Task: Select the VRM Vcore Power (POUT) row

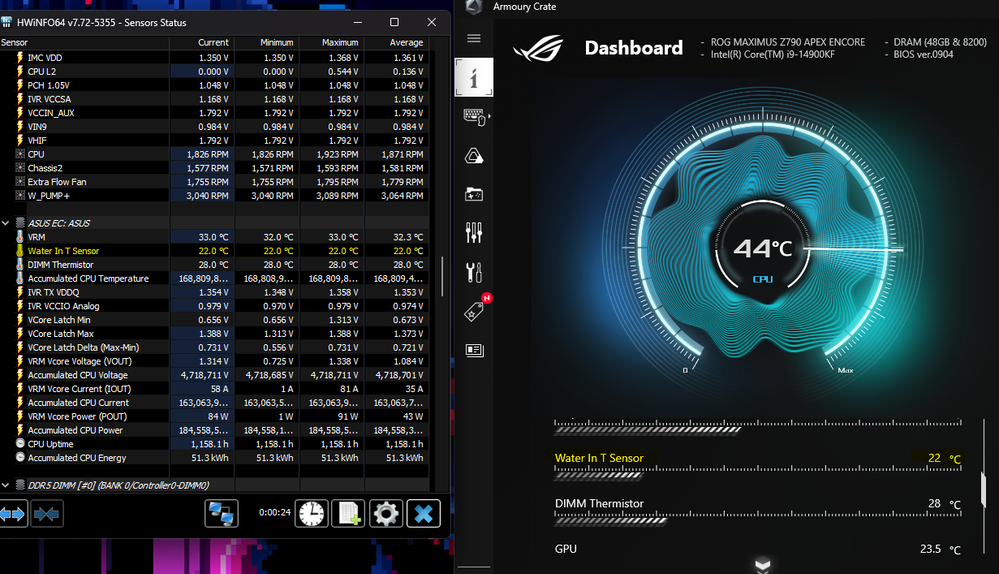Action: (x=214, y=416)
